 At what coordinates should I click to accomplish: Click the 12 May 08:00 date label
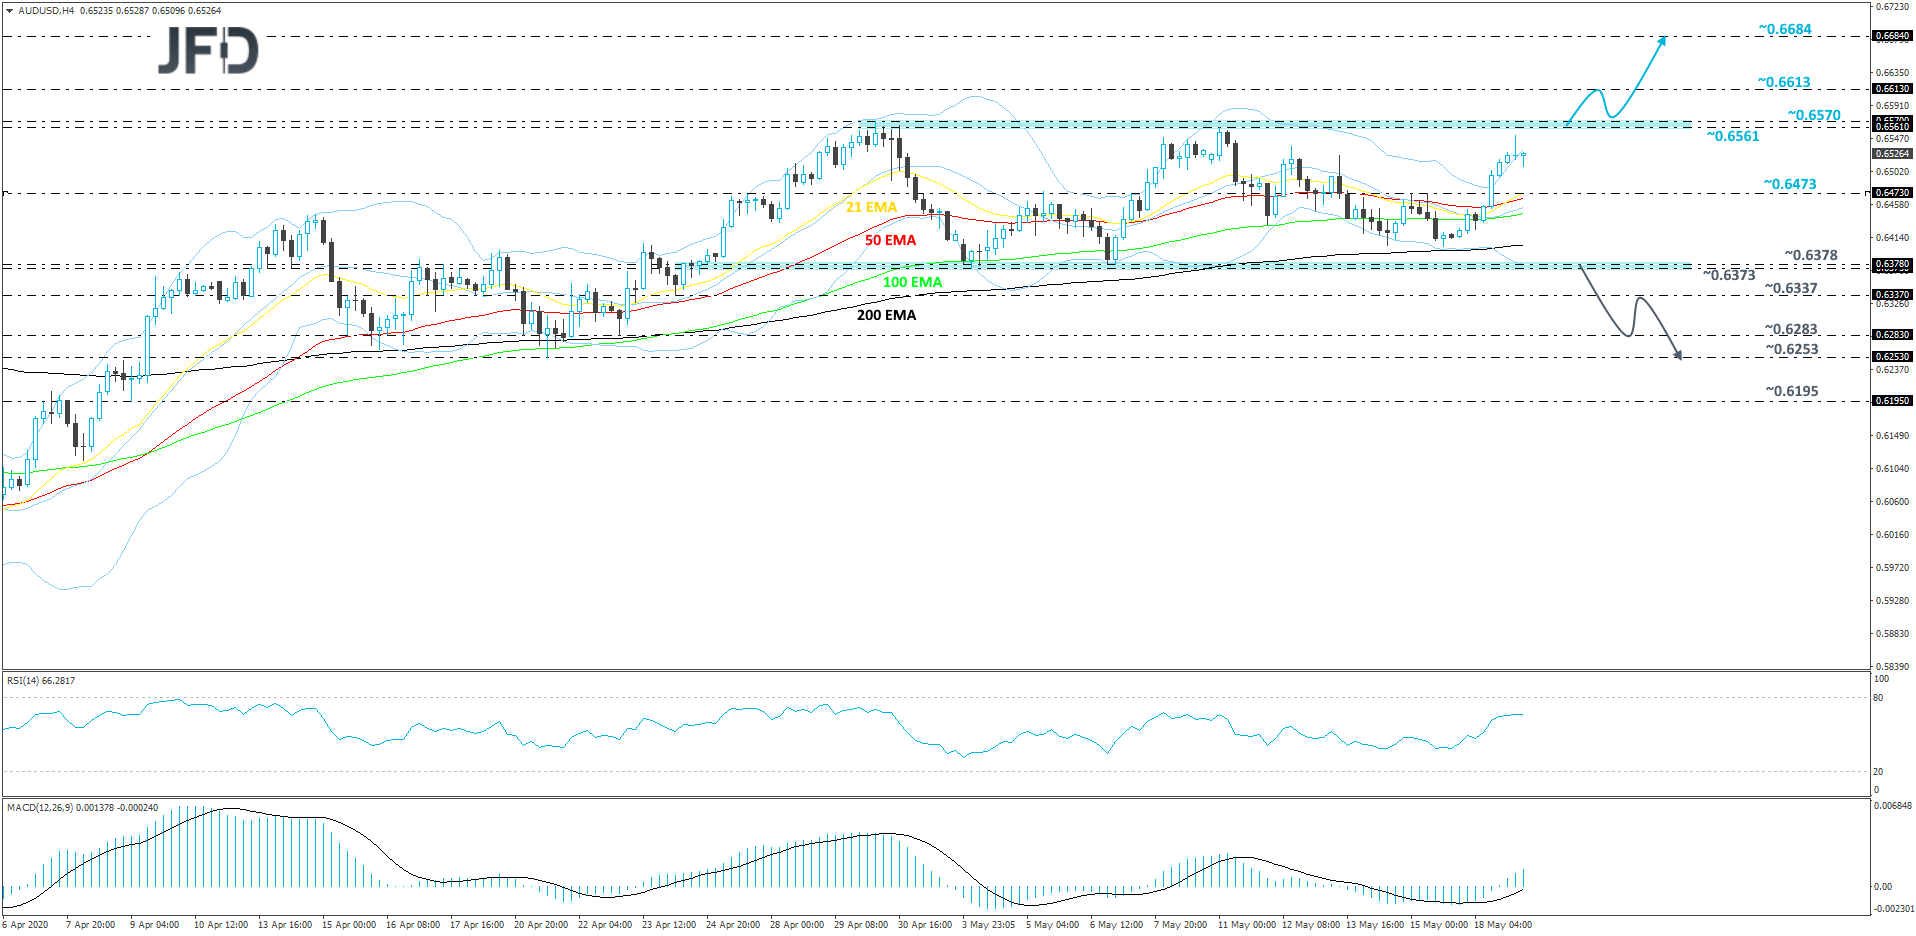(x=1311, y=925)
